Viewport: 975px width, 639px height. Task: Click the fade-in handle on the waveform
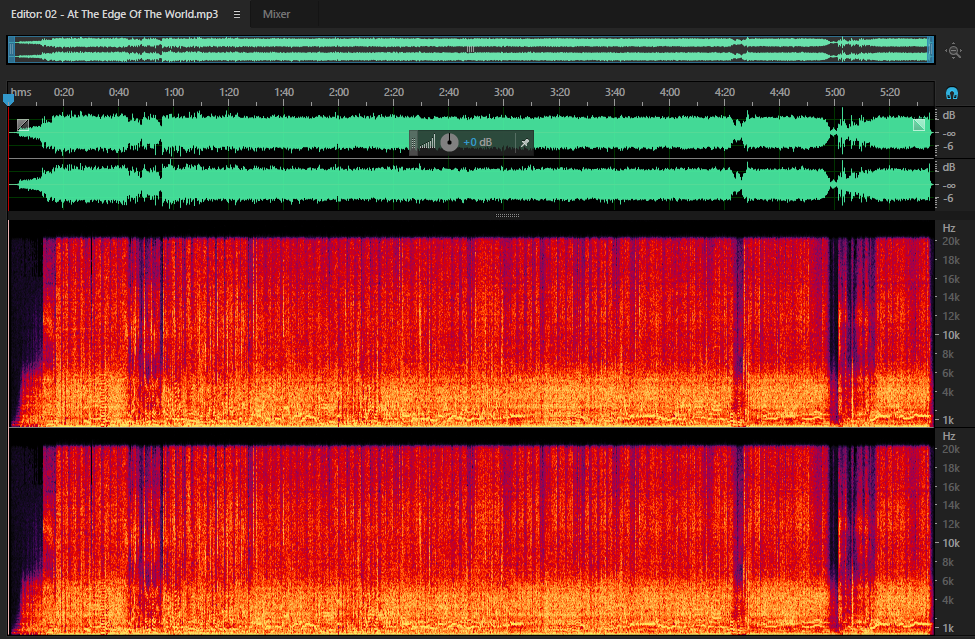[23, 125]
